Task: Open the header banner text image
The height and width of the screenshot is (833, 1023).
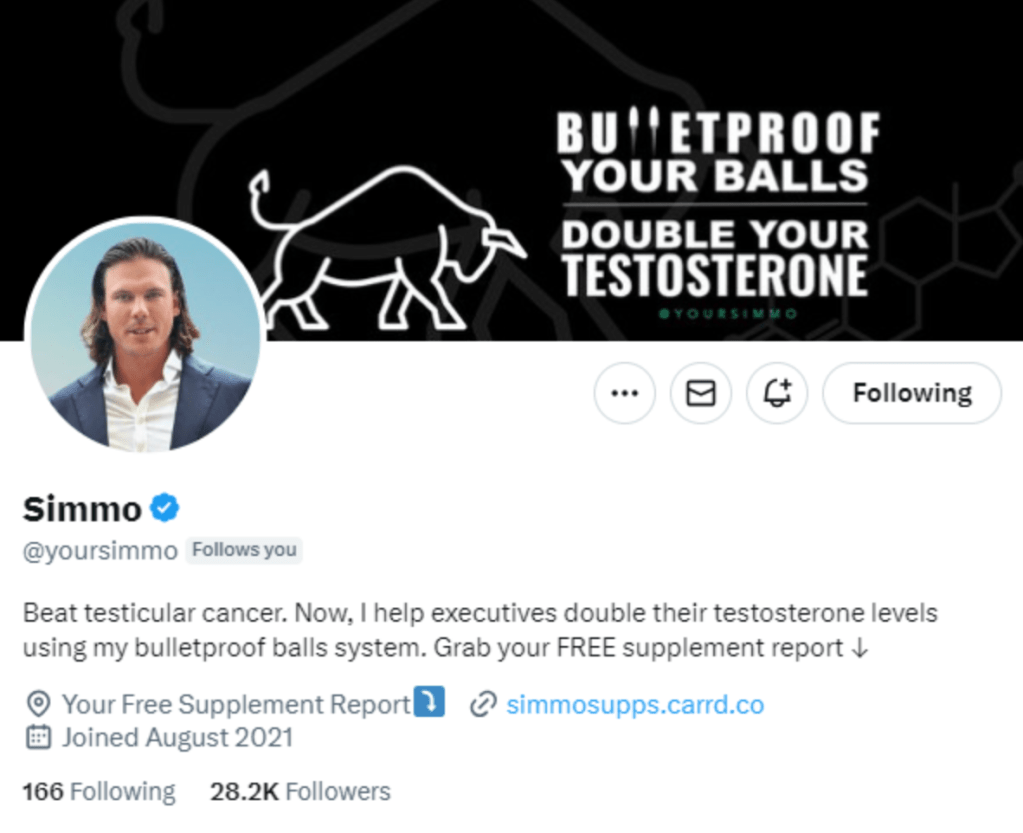Action: 714,208
